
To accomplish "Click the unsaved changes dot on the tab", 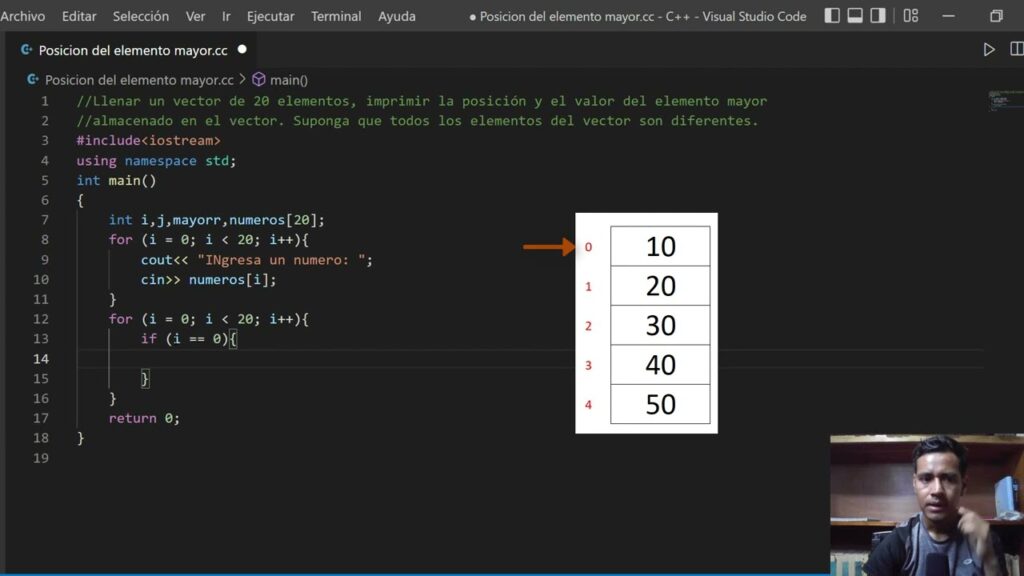I will pos(240,49).
